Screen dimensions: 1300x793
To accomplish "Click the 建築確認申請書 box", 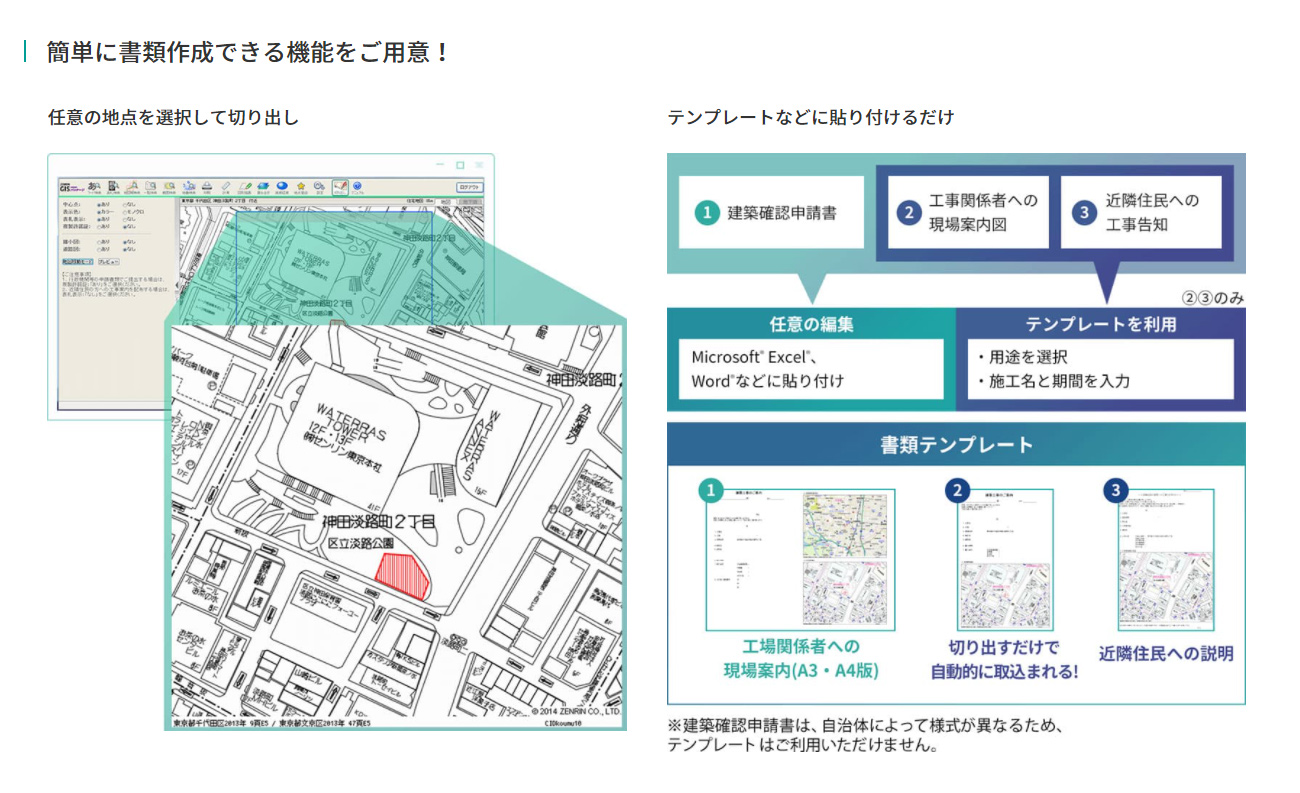I will click(771, 213).
